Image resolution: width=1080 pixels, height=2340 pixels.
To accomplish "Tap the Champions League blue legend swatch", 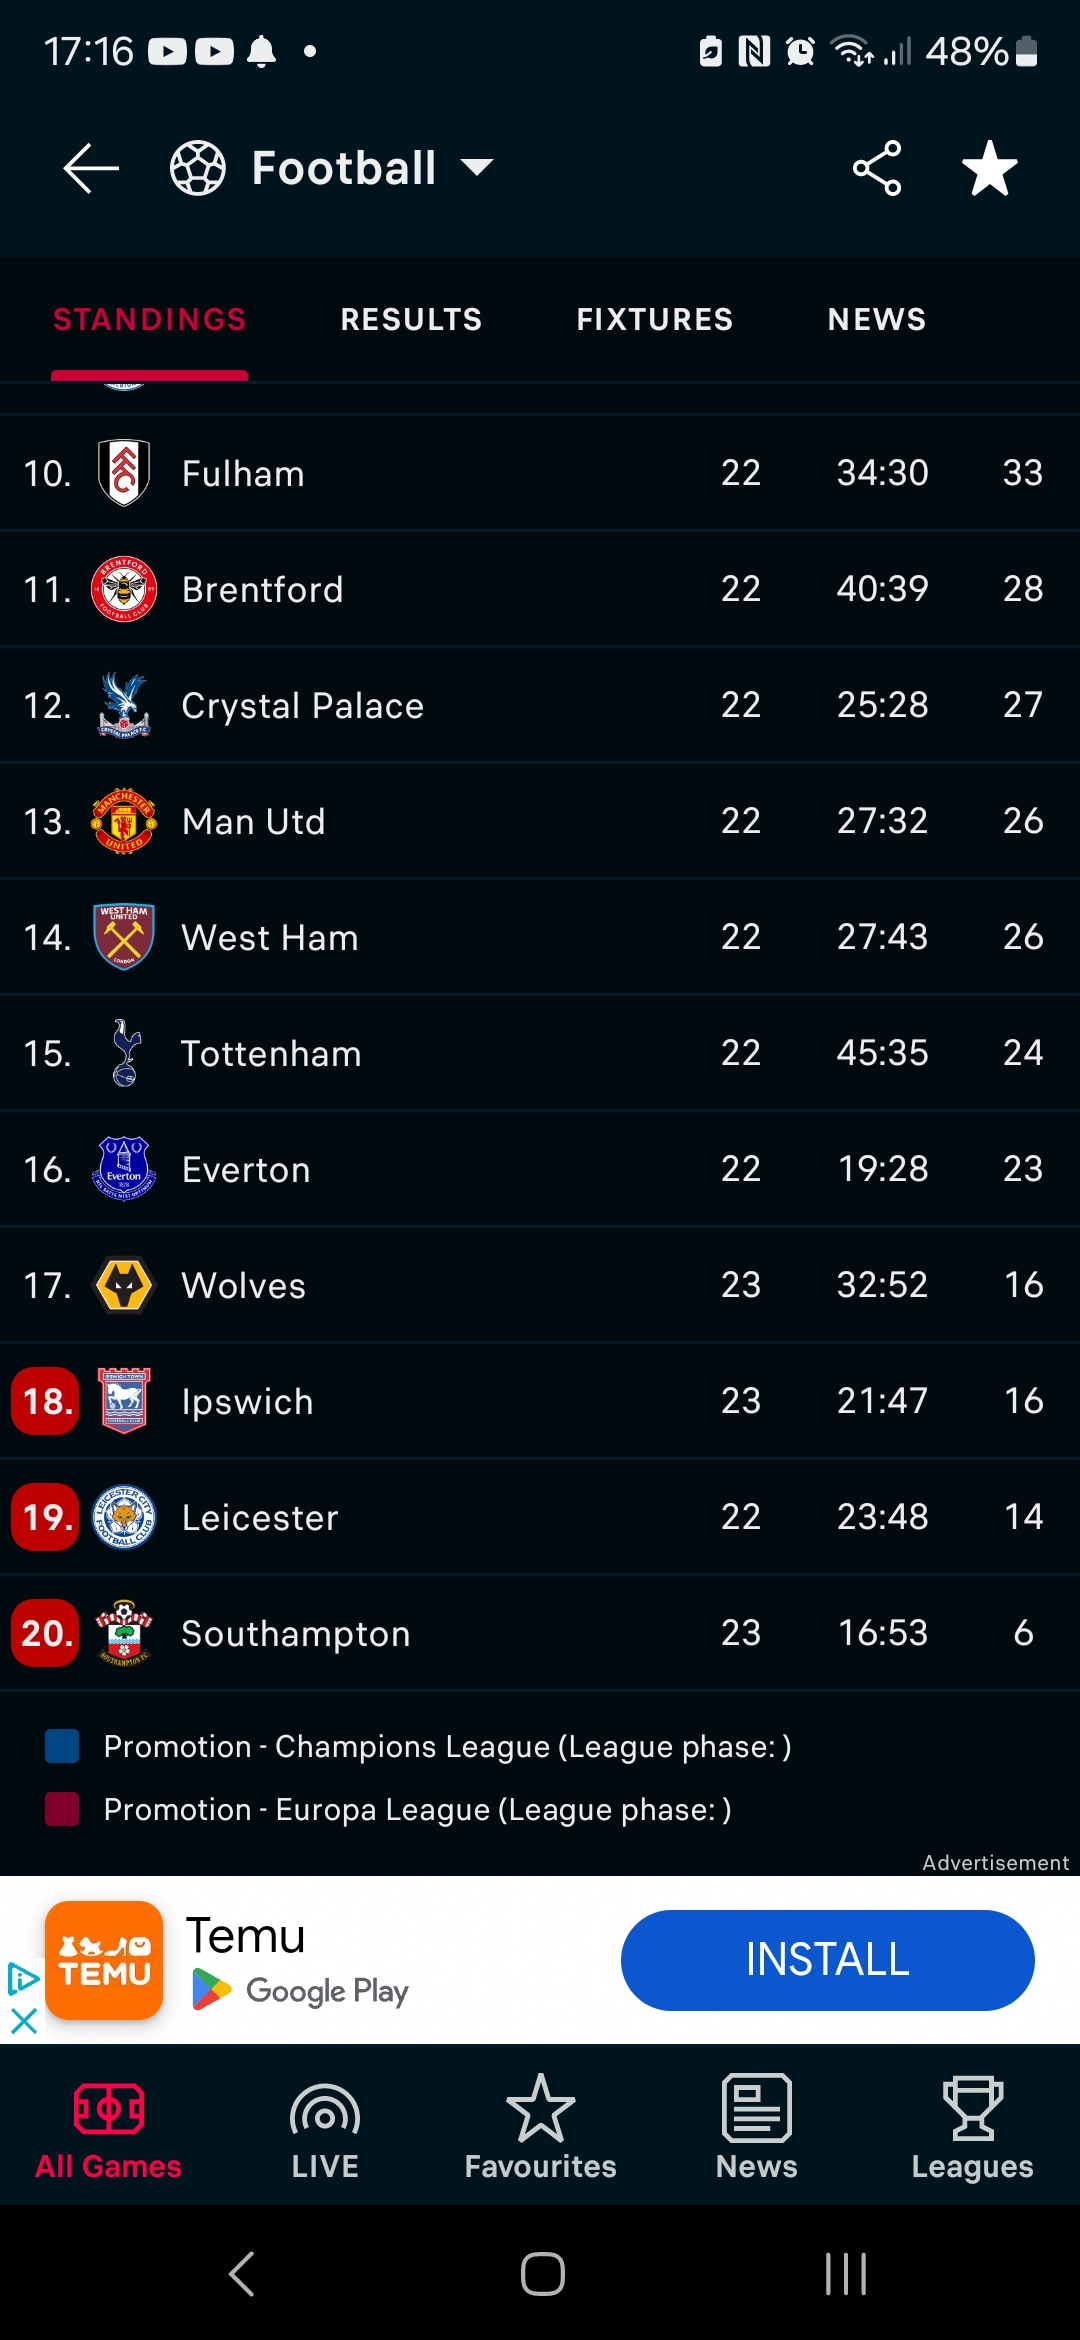I will point(62,1746).
